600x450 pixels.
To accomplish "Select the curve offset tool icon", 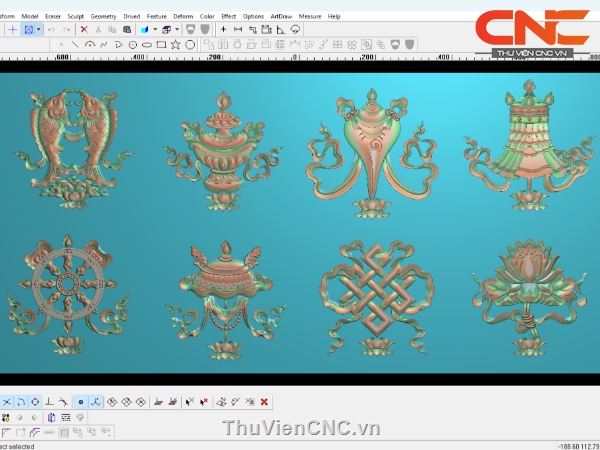I will tap(35, 432).
